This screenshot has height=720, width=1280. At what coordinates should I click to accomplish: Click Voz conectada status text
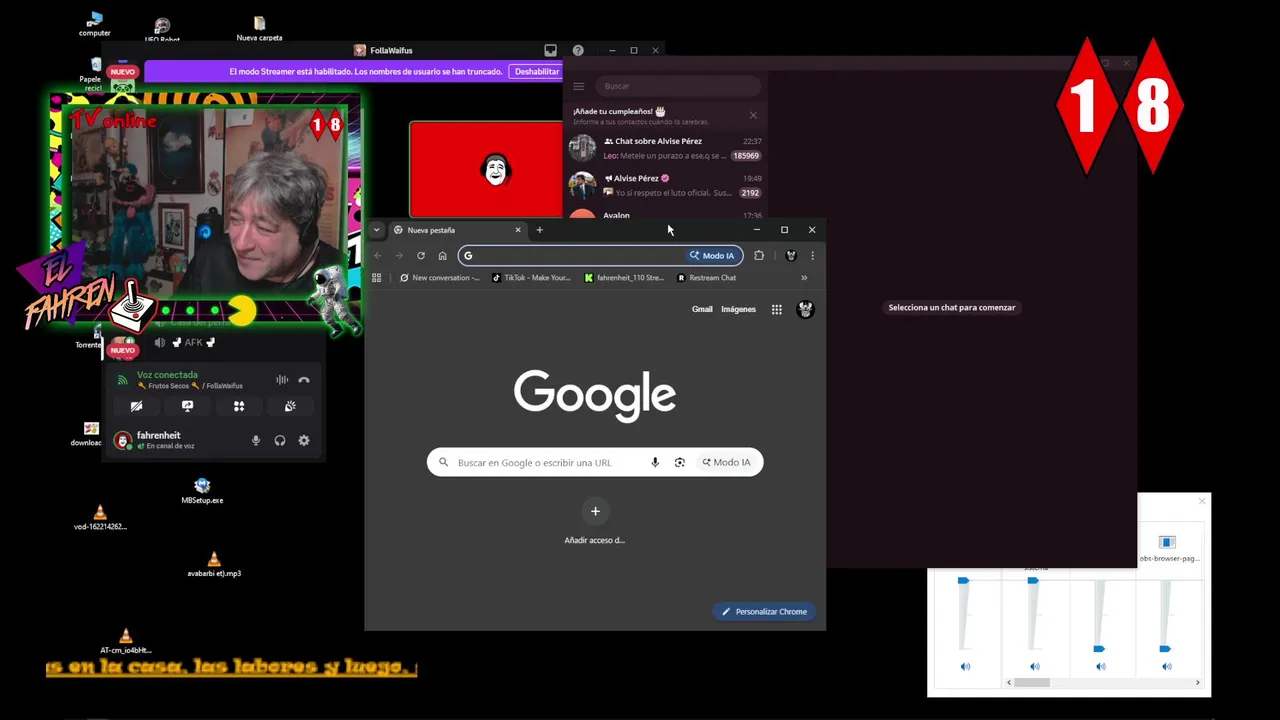pos(167,375)
